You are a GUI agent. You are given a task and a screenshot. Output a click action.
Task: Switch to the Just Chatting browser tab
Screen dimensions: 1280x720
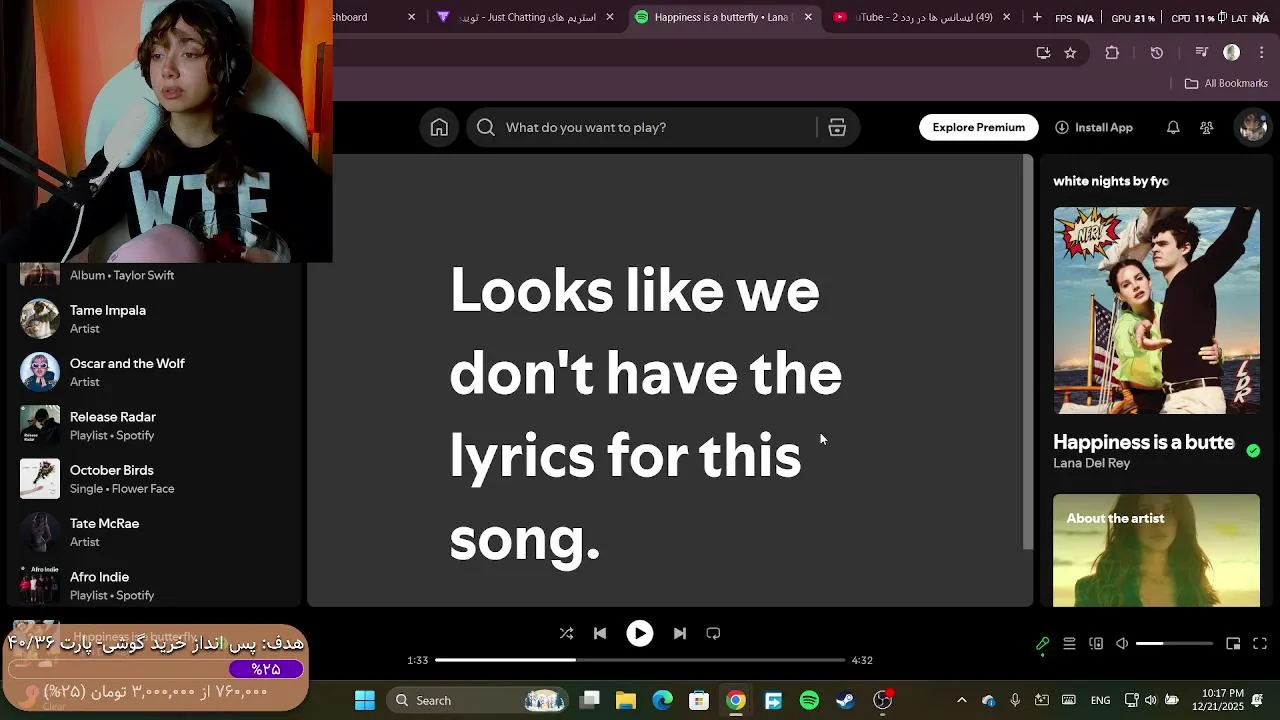point(527,17)
